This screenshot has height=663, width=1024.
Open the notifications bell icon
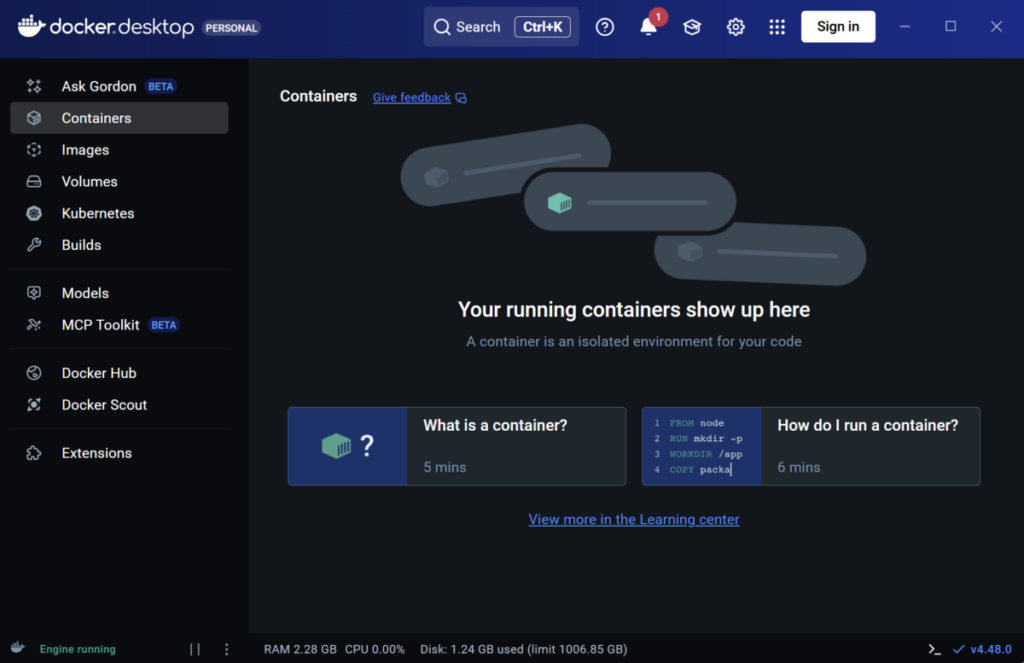coord(648,27)
